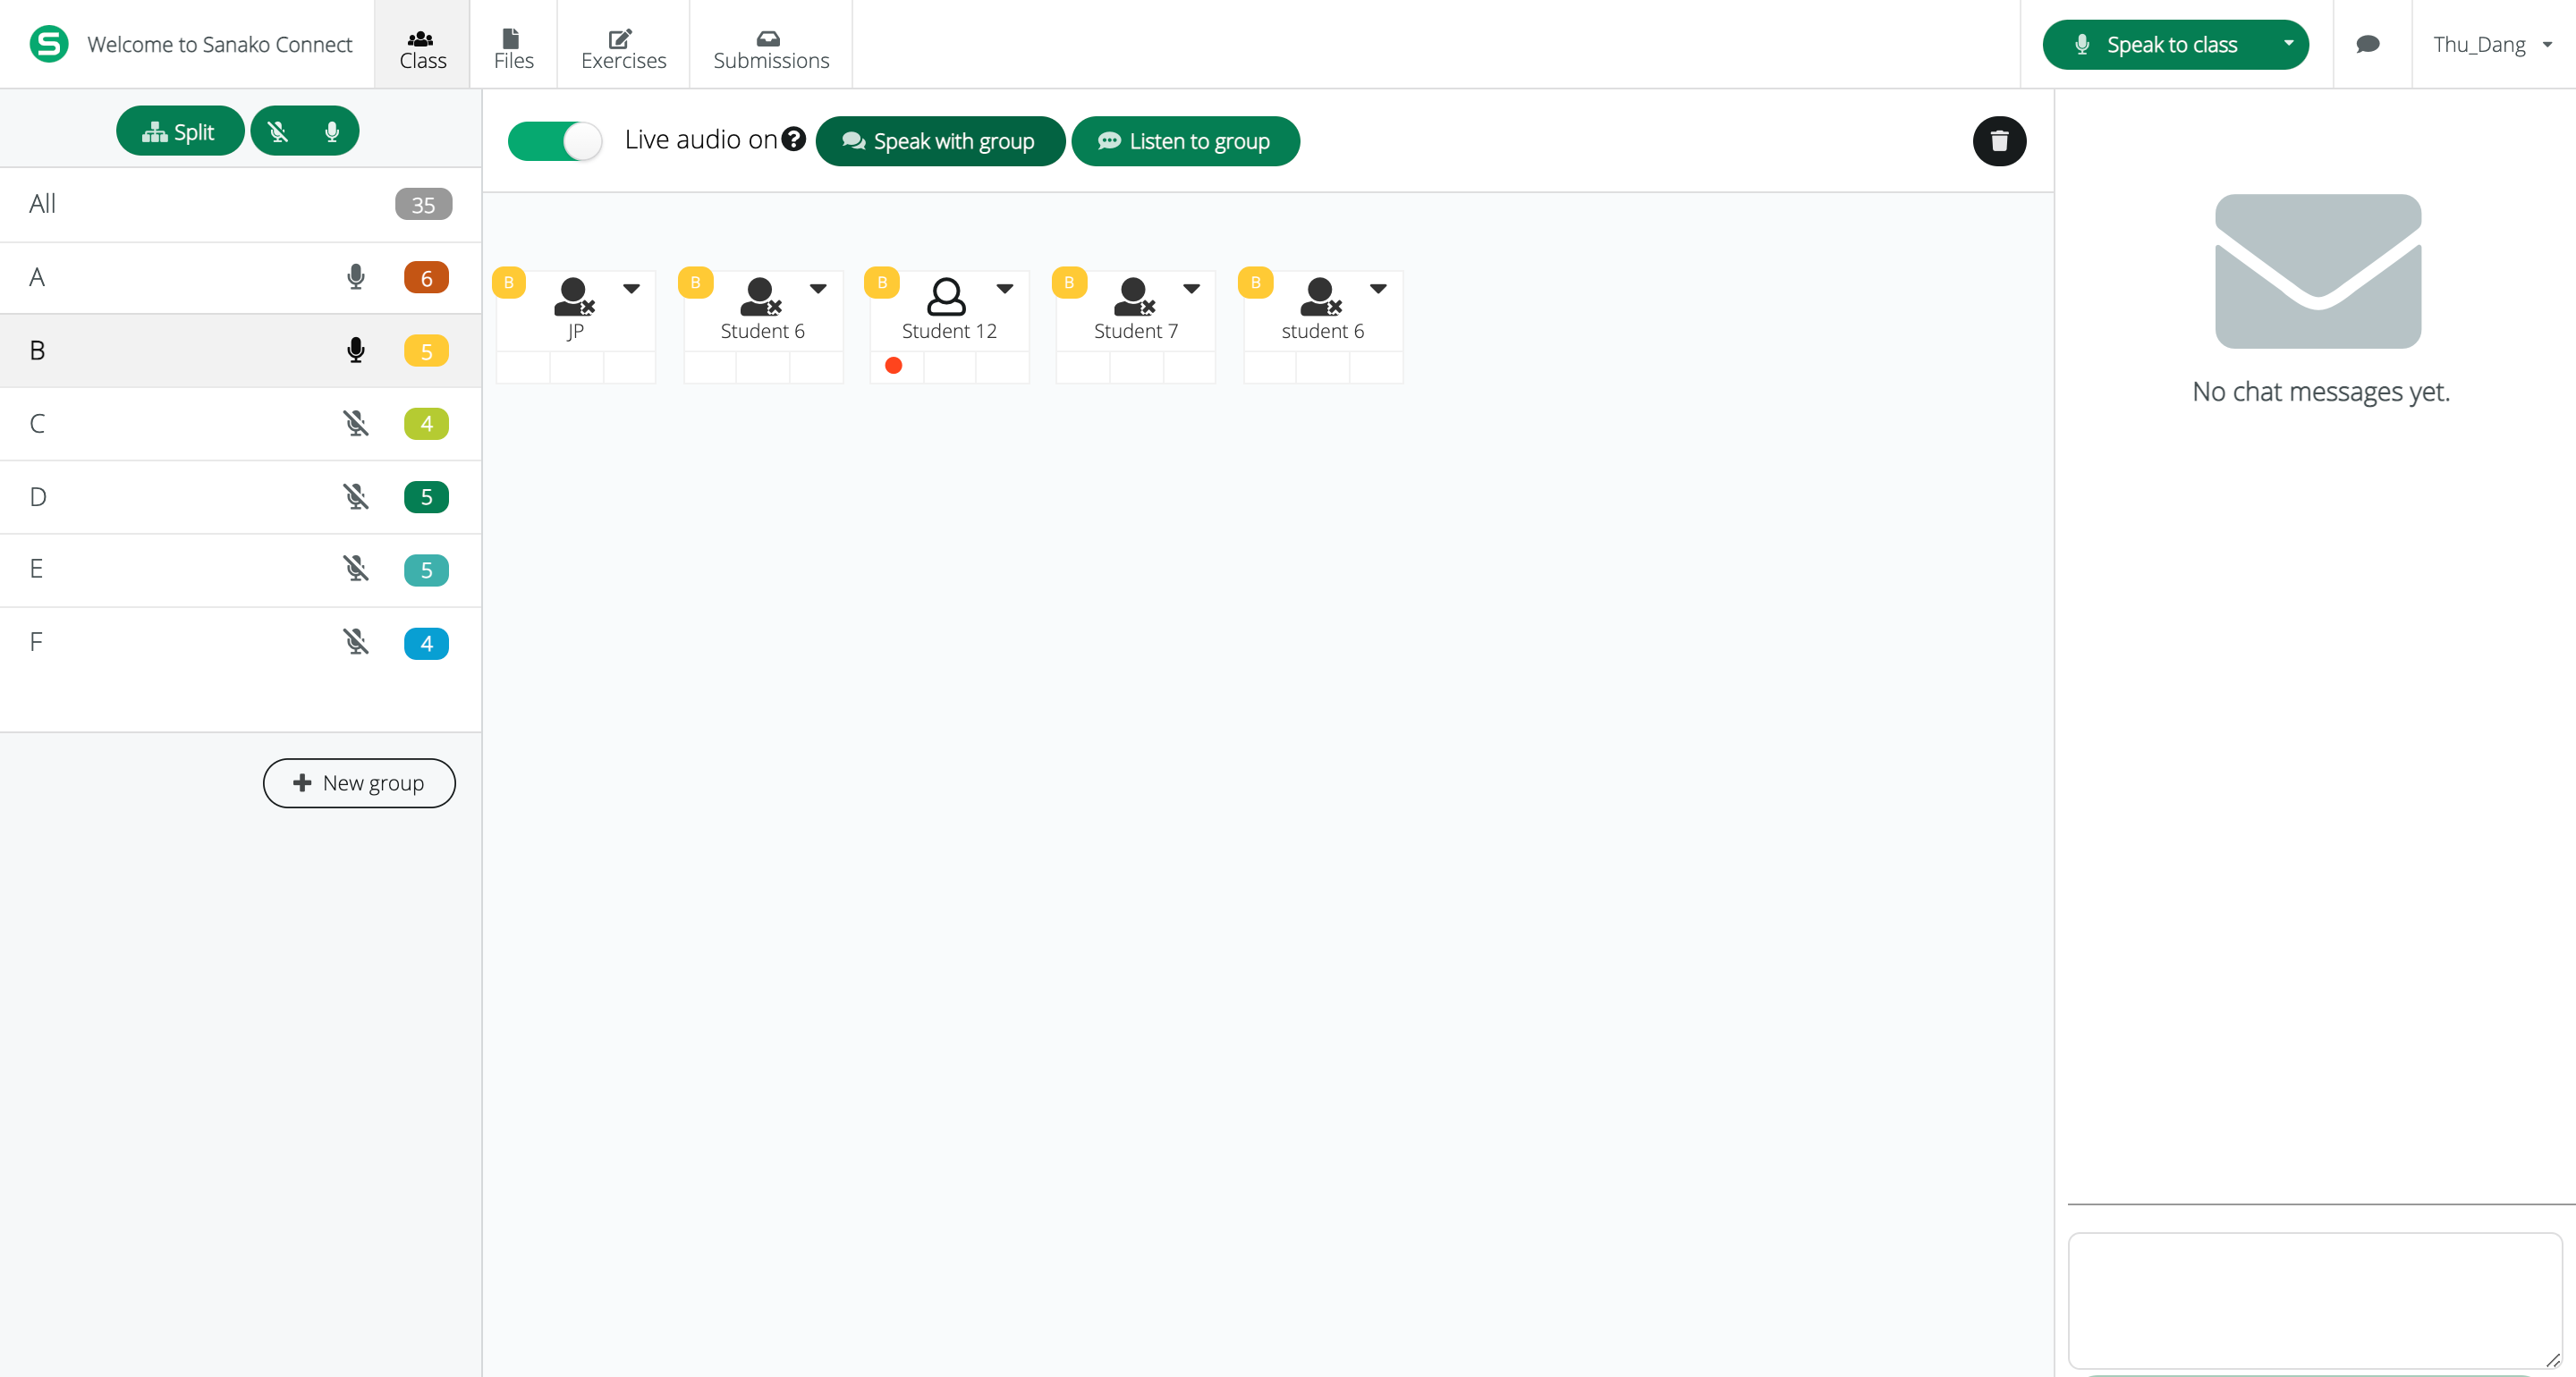This screenshot has height=1377, width=2576.
Task: Open the dropdown arrow on Student 7's card
Action: (1191, 288)
